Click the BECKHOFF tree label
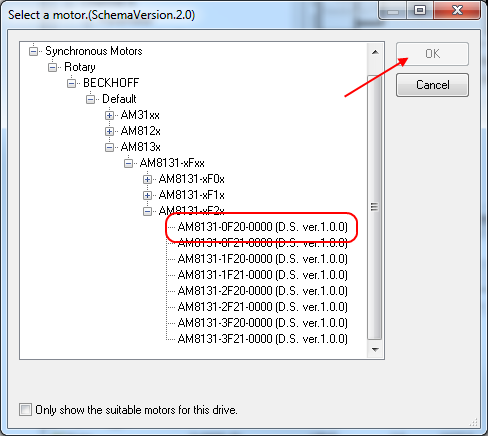 tap(111, 83)
